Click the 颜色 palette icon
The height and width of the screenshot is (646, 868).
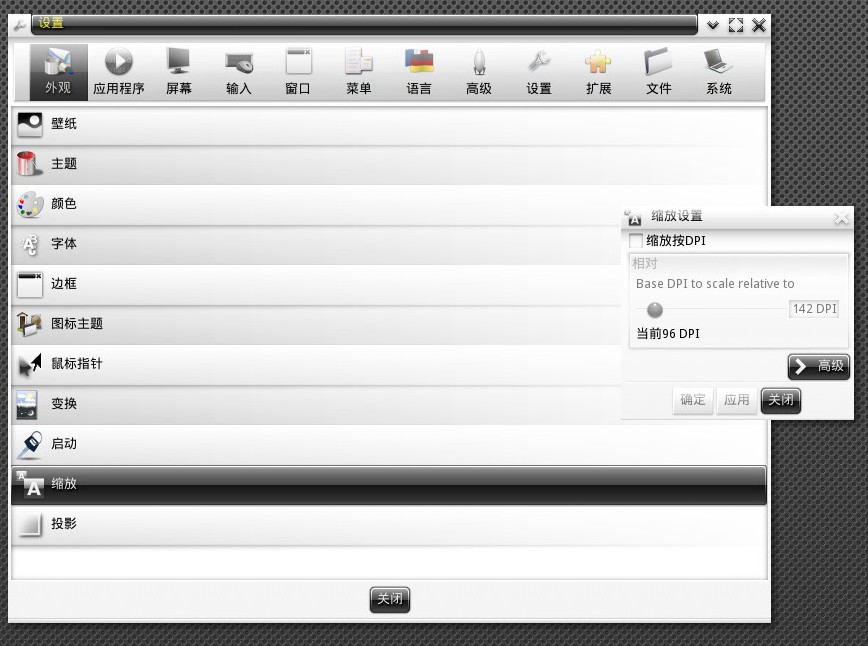point(29,204)
